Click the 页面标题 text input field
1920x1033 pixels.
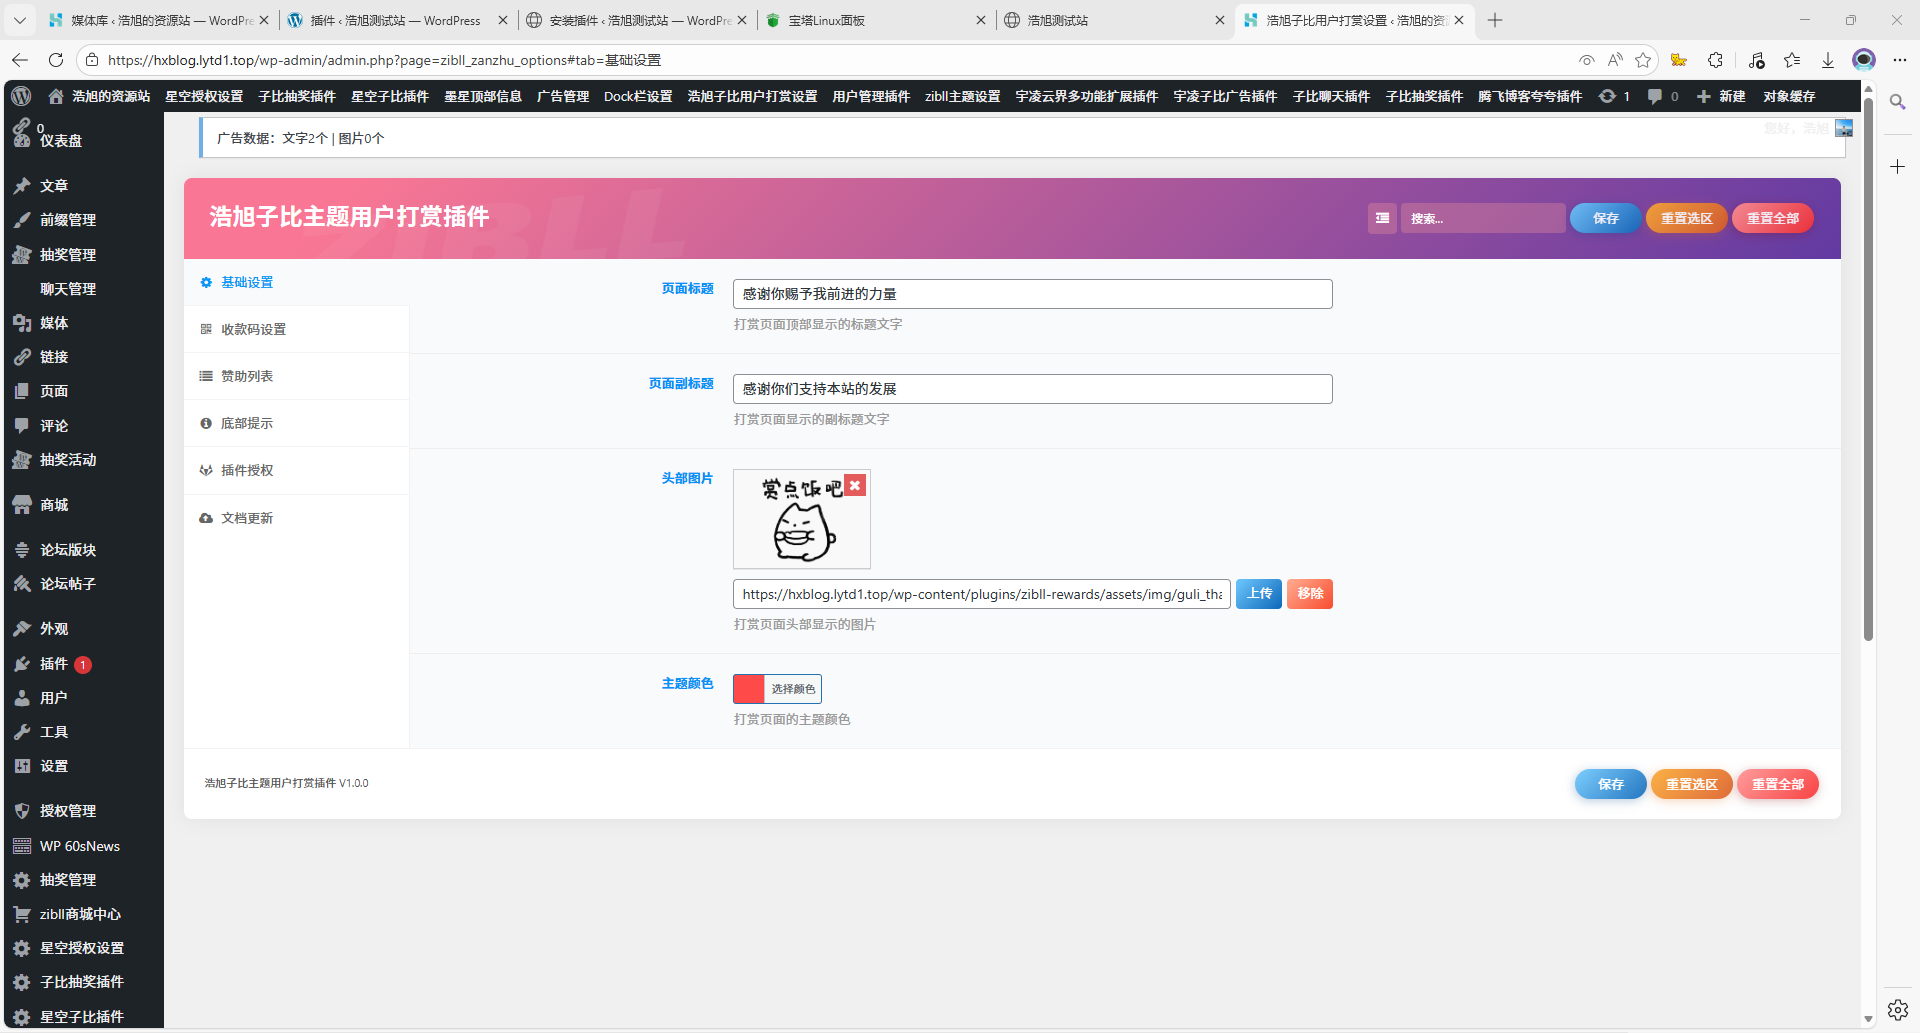click(x=1032, y=294)
